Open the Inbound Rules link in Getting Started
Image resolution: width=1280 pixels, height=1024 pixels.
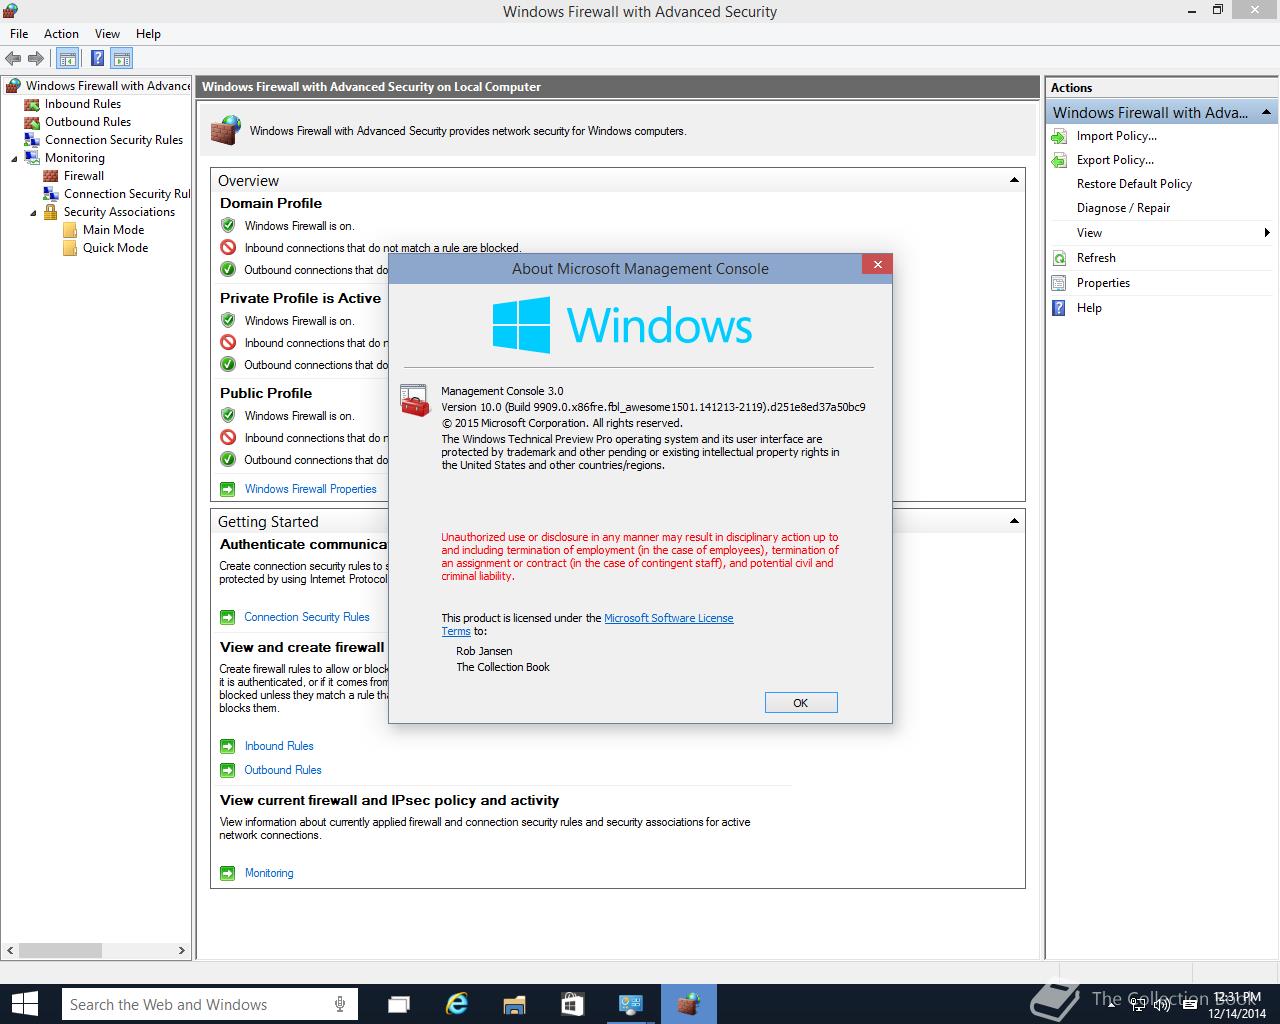click(279, 746)
